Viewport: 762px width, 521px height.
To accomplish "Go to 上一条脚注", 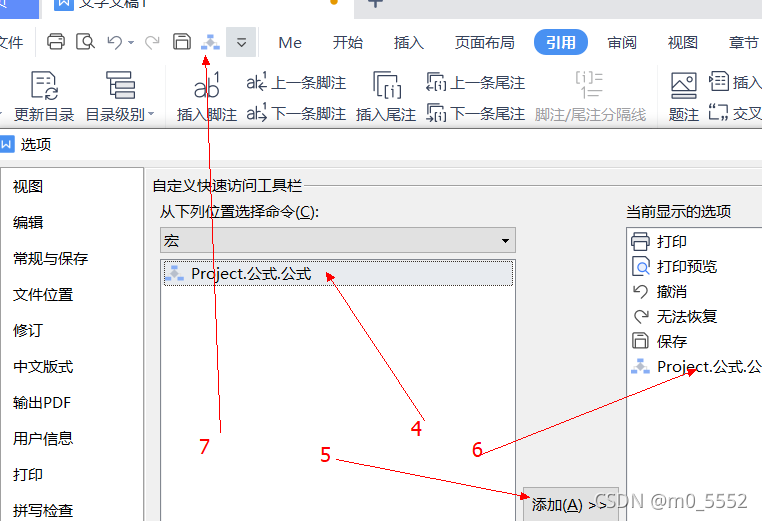I will point(296,83).
